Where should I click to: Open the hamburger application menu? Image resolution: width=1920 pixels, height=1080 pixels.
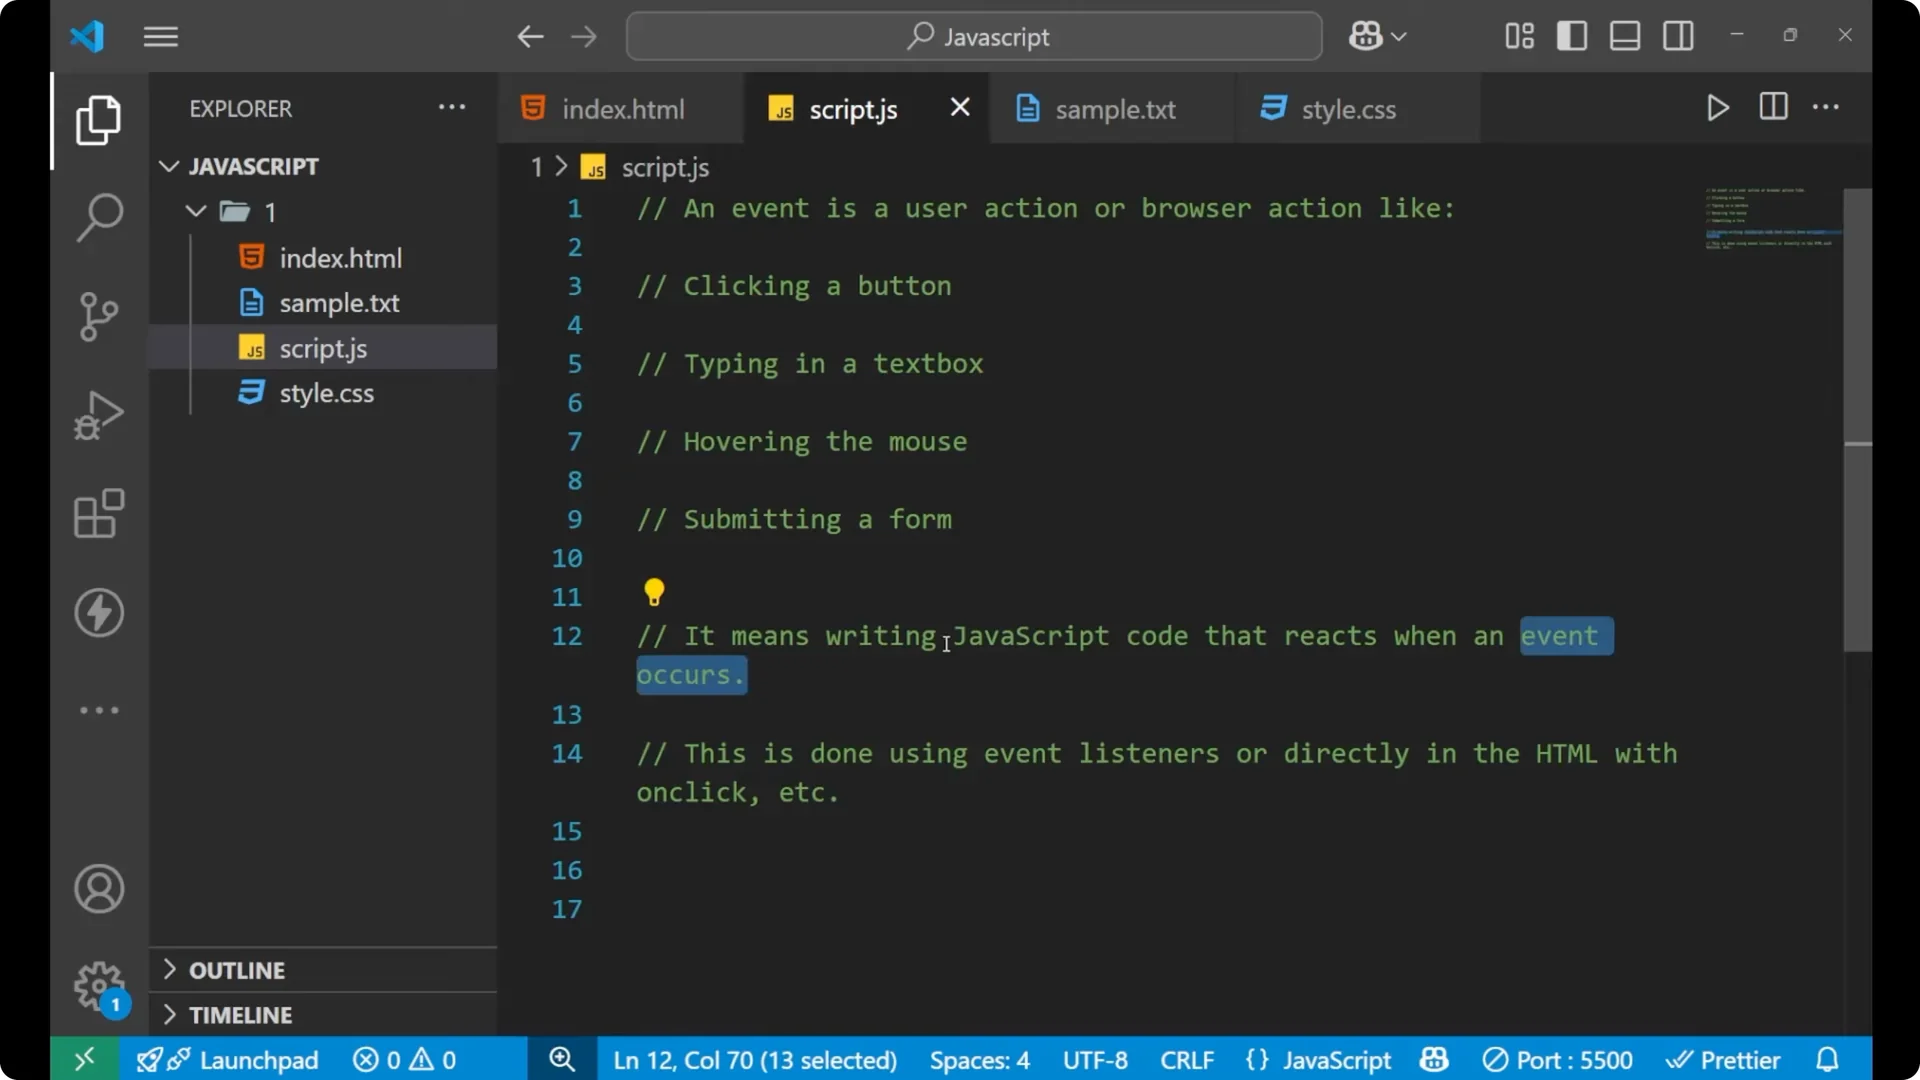click(x=160, y=36)
